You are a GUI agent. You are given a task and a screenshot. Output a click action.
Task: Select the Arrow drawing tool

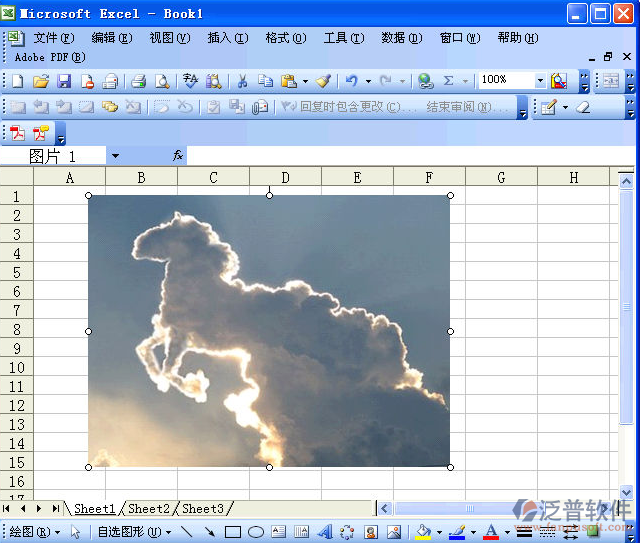pos(209,532)
